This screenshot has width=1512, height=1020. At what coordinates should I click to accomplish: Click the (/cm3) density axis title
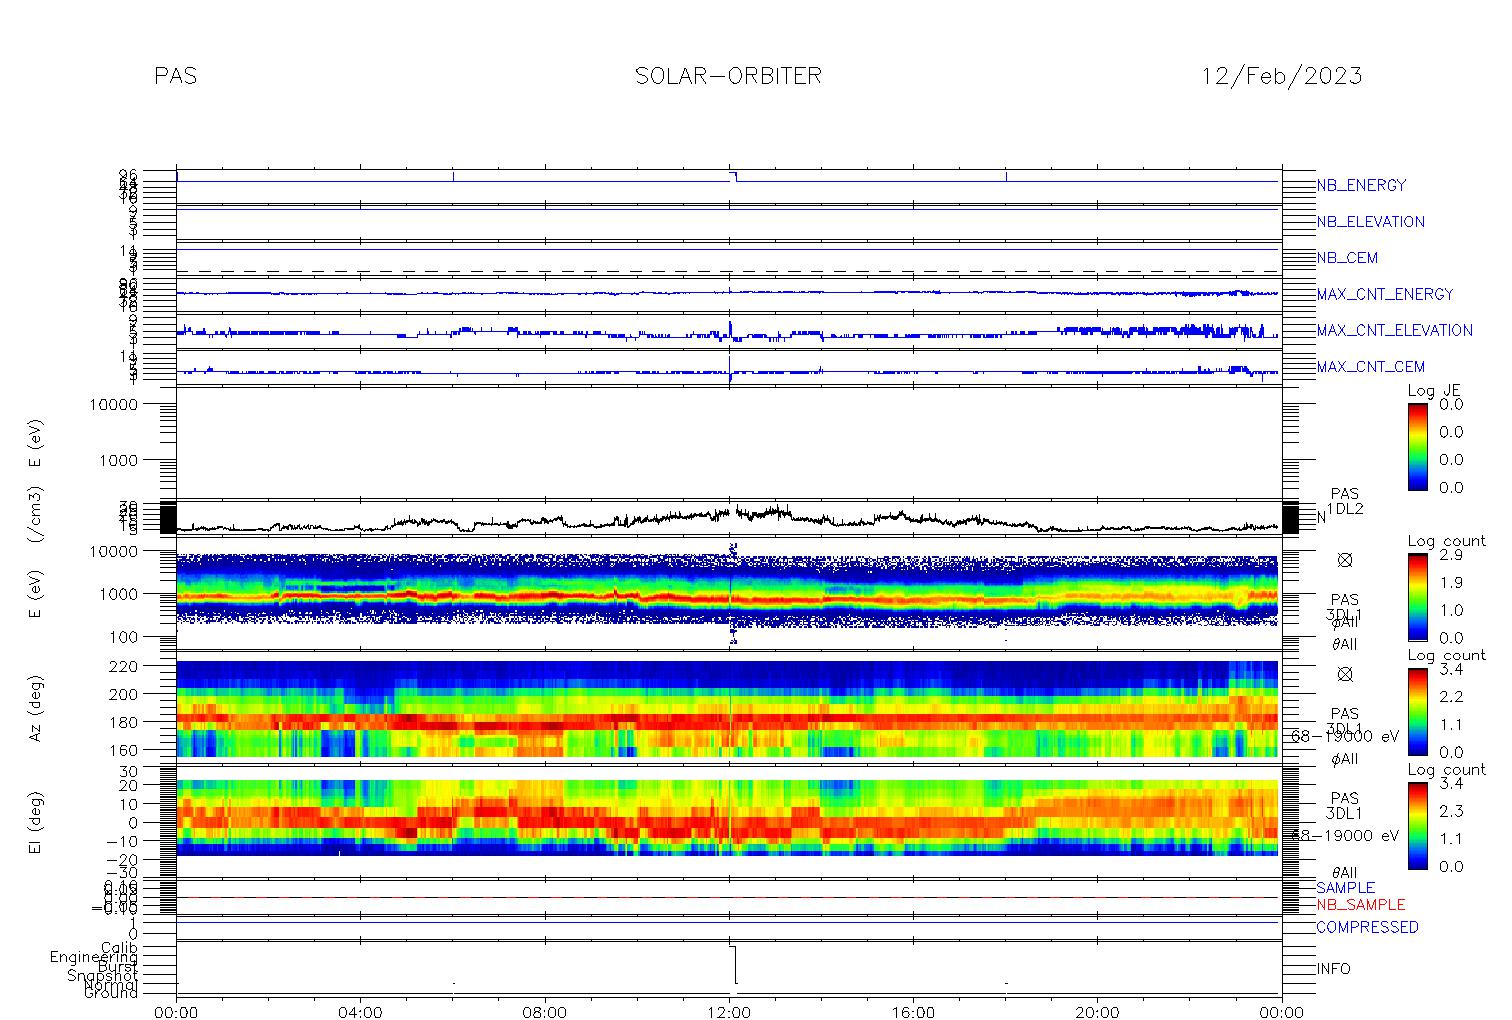(36, 515)
